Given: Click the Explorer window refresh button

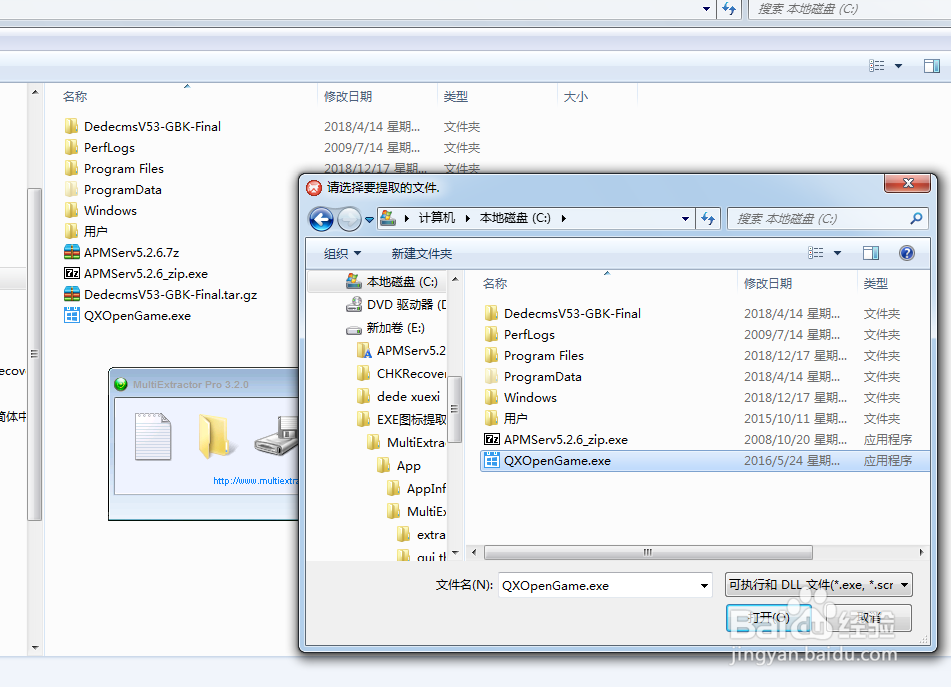Looking at the screenshot, I should 729,8.
